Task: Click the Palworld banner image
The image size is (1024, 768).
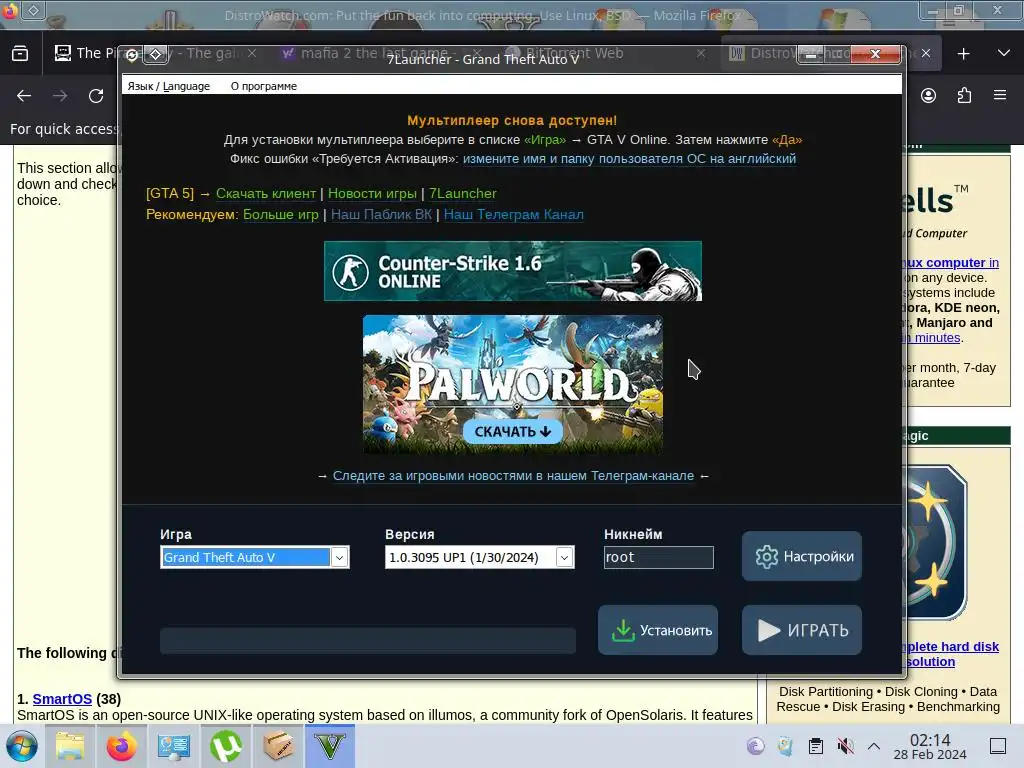Action: 513,384
